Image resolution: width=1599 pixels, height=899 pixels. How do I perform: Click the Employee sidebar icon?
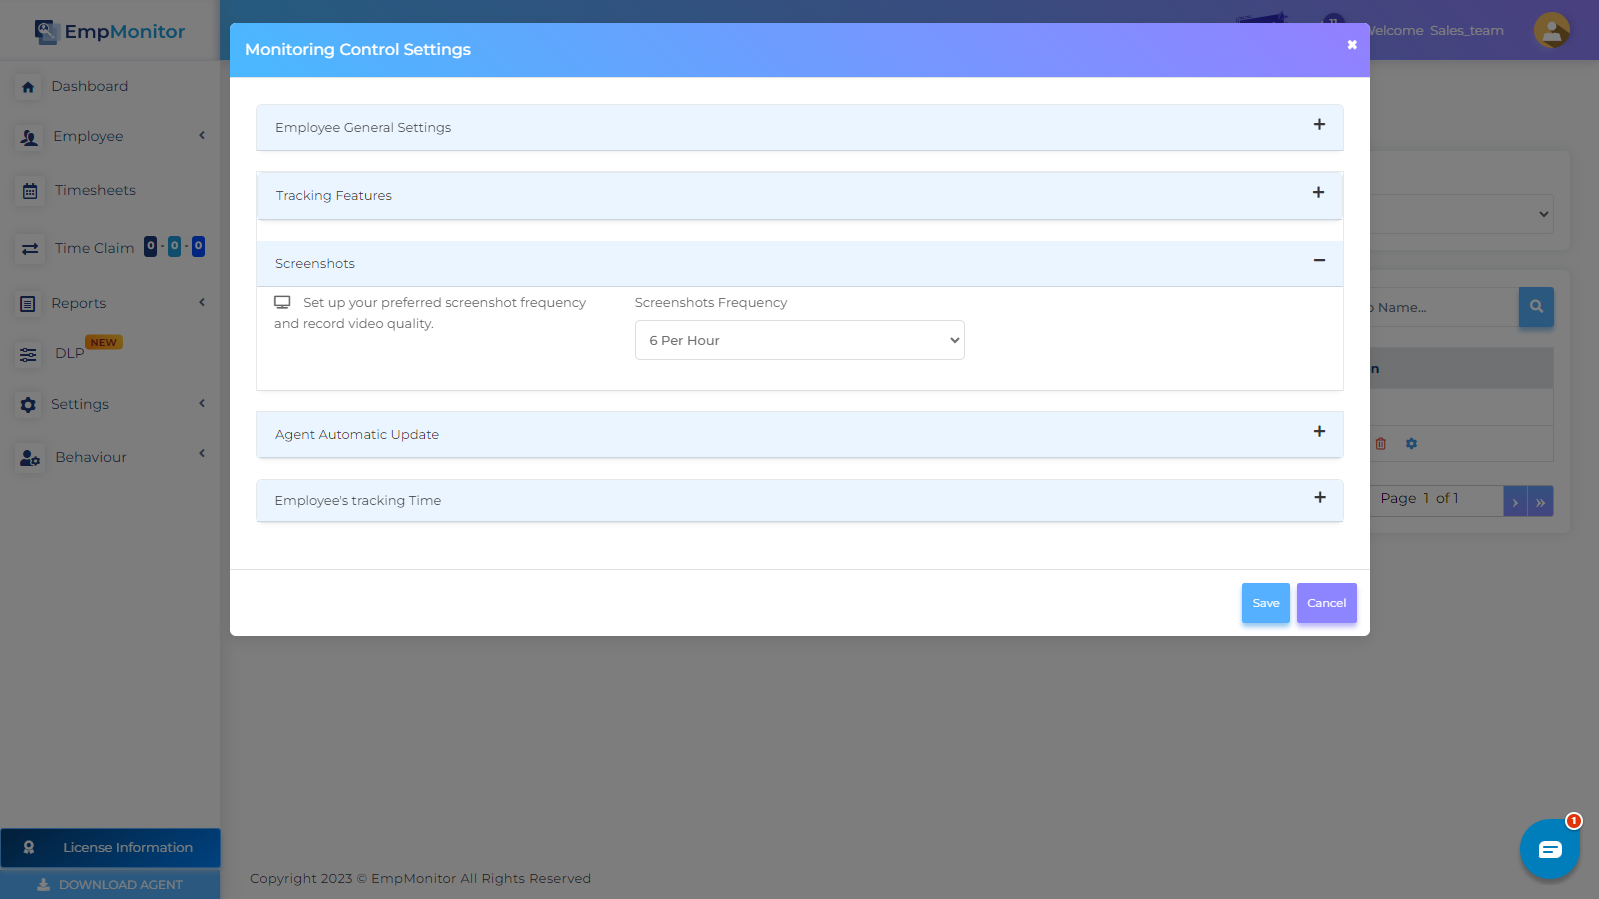[x=29, y=137]
